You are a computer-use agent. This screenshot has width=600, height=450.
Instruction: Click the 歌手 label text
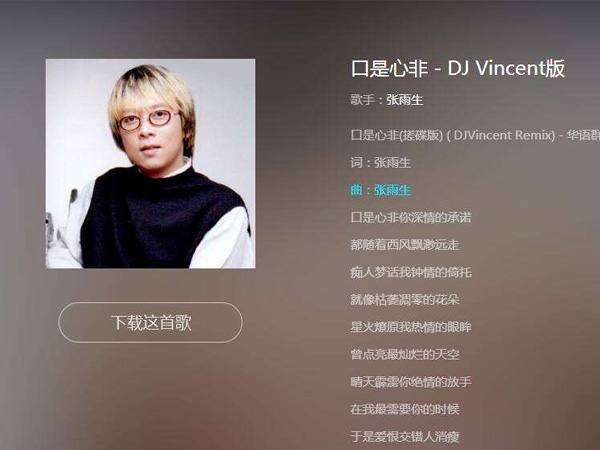(362, 100)
